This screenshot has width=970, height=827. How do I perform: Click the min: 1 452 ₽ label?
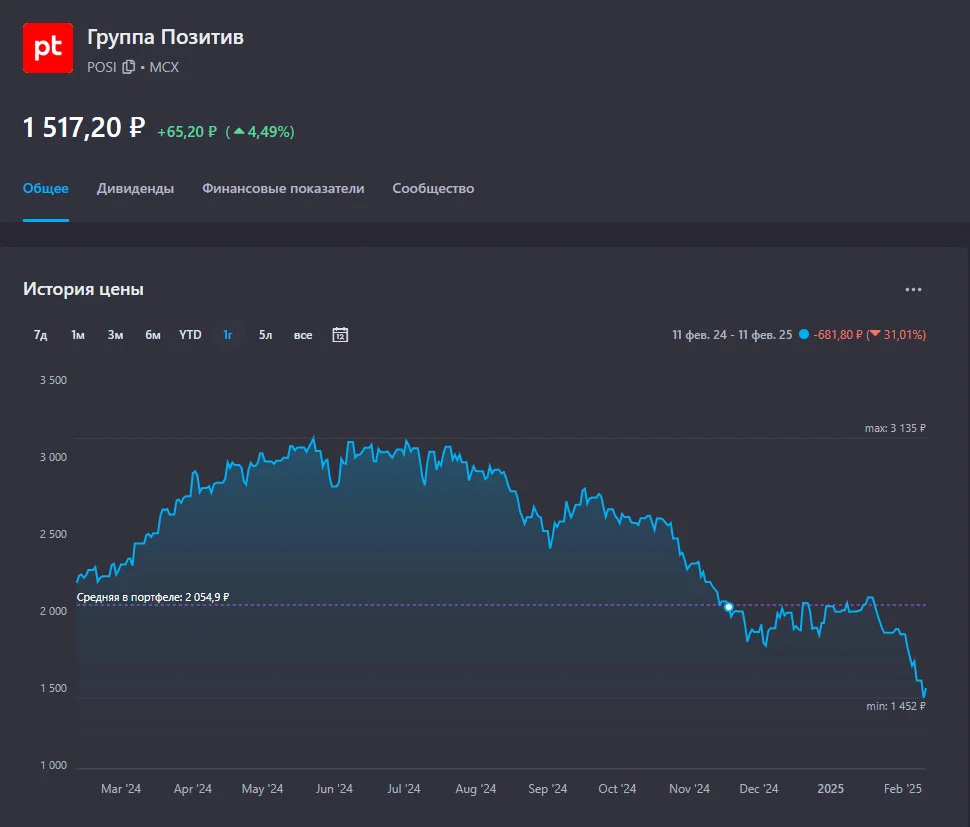pyautogui.click(x=896, y=706)
